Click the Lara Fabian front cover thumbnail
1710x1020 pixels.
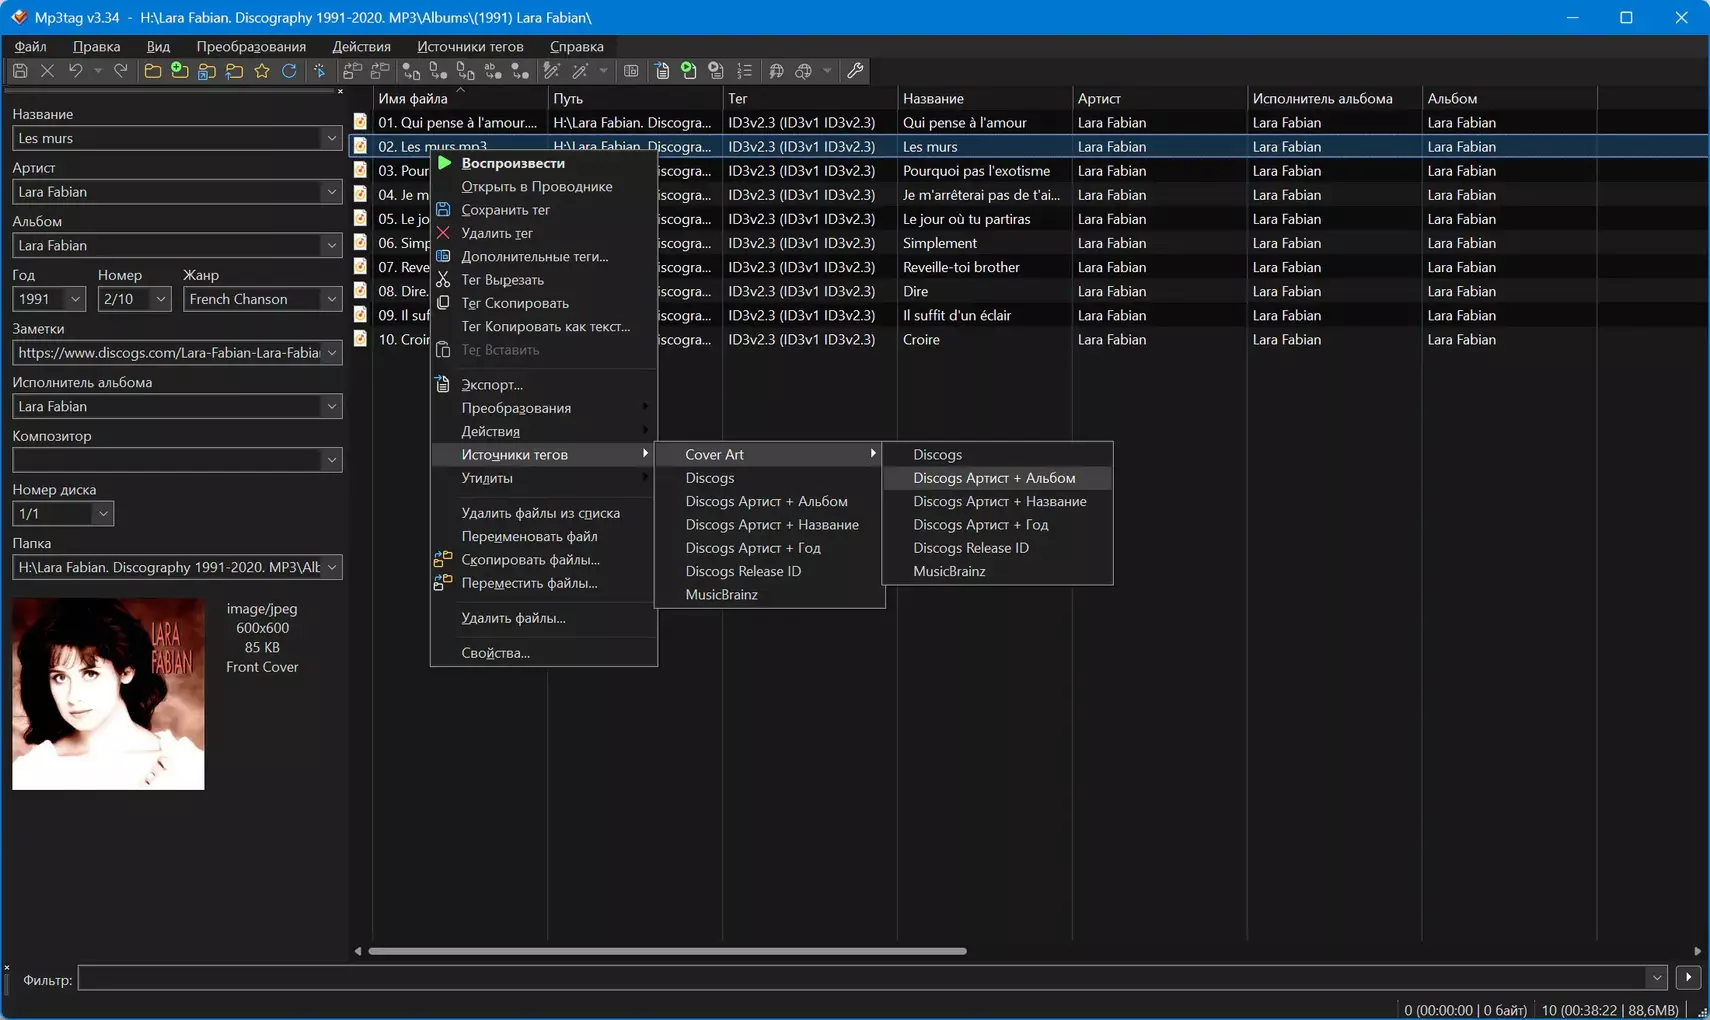click(108, 694)
